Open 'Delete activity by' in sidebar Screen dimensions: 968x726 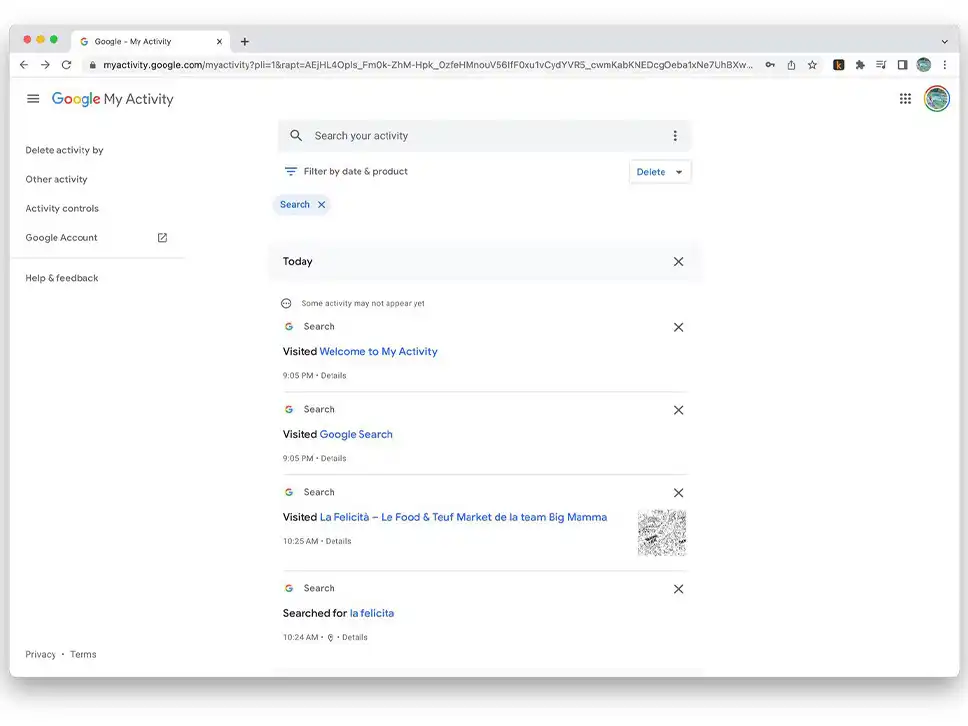64,150
